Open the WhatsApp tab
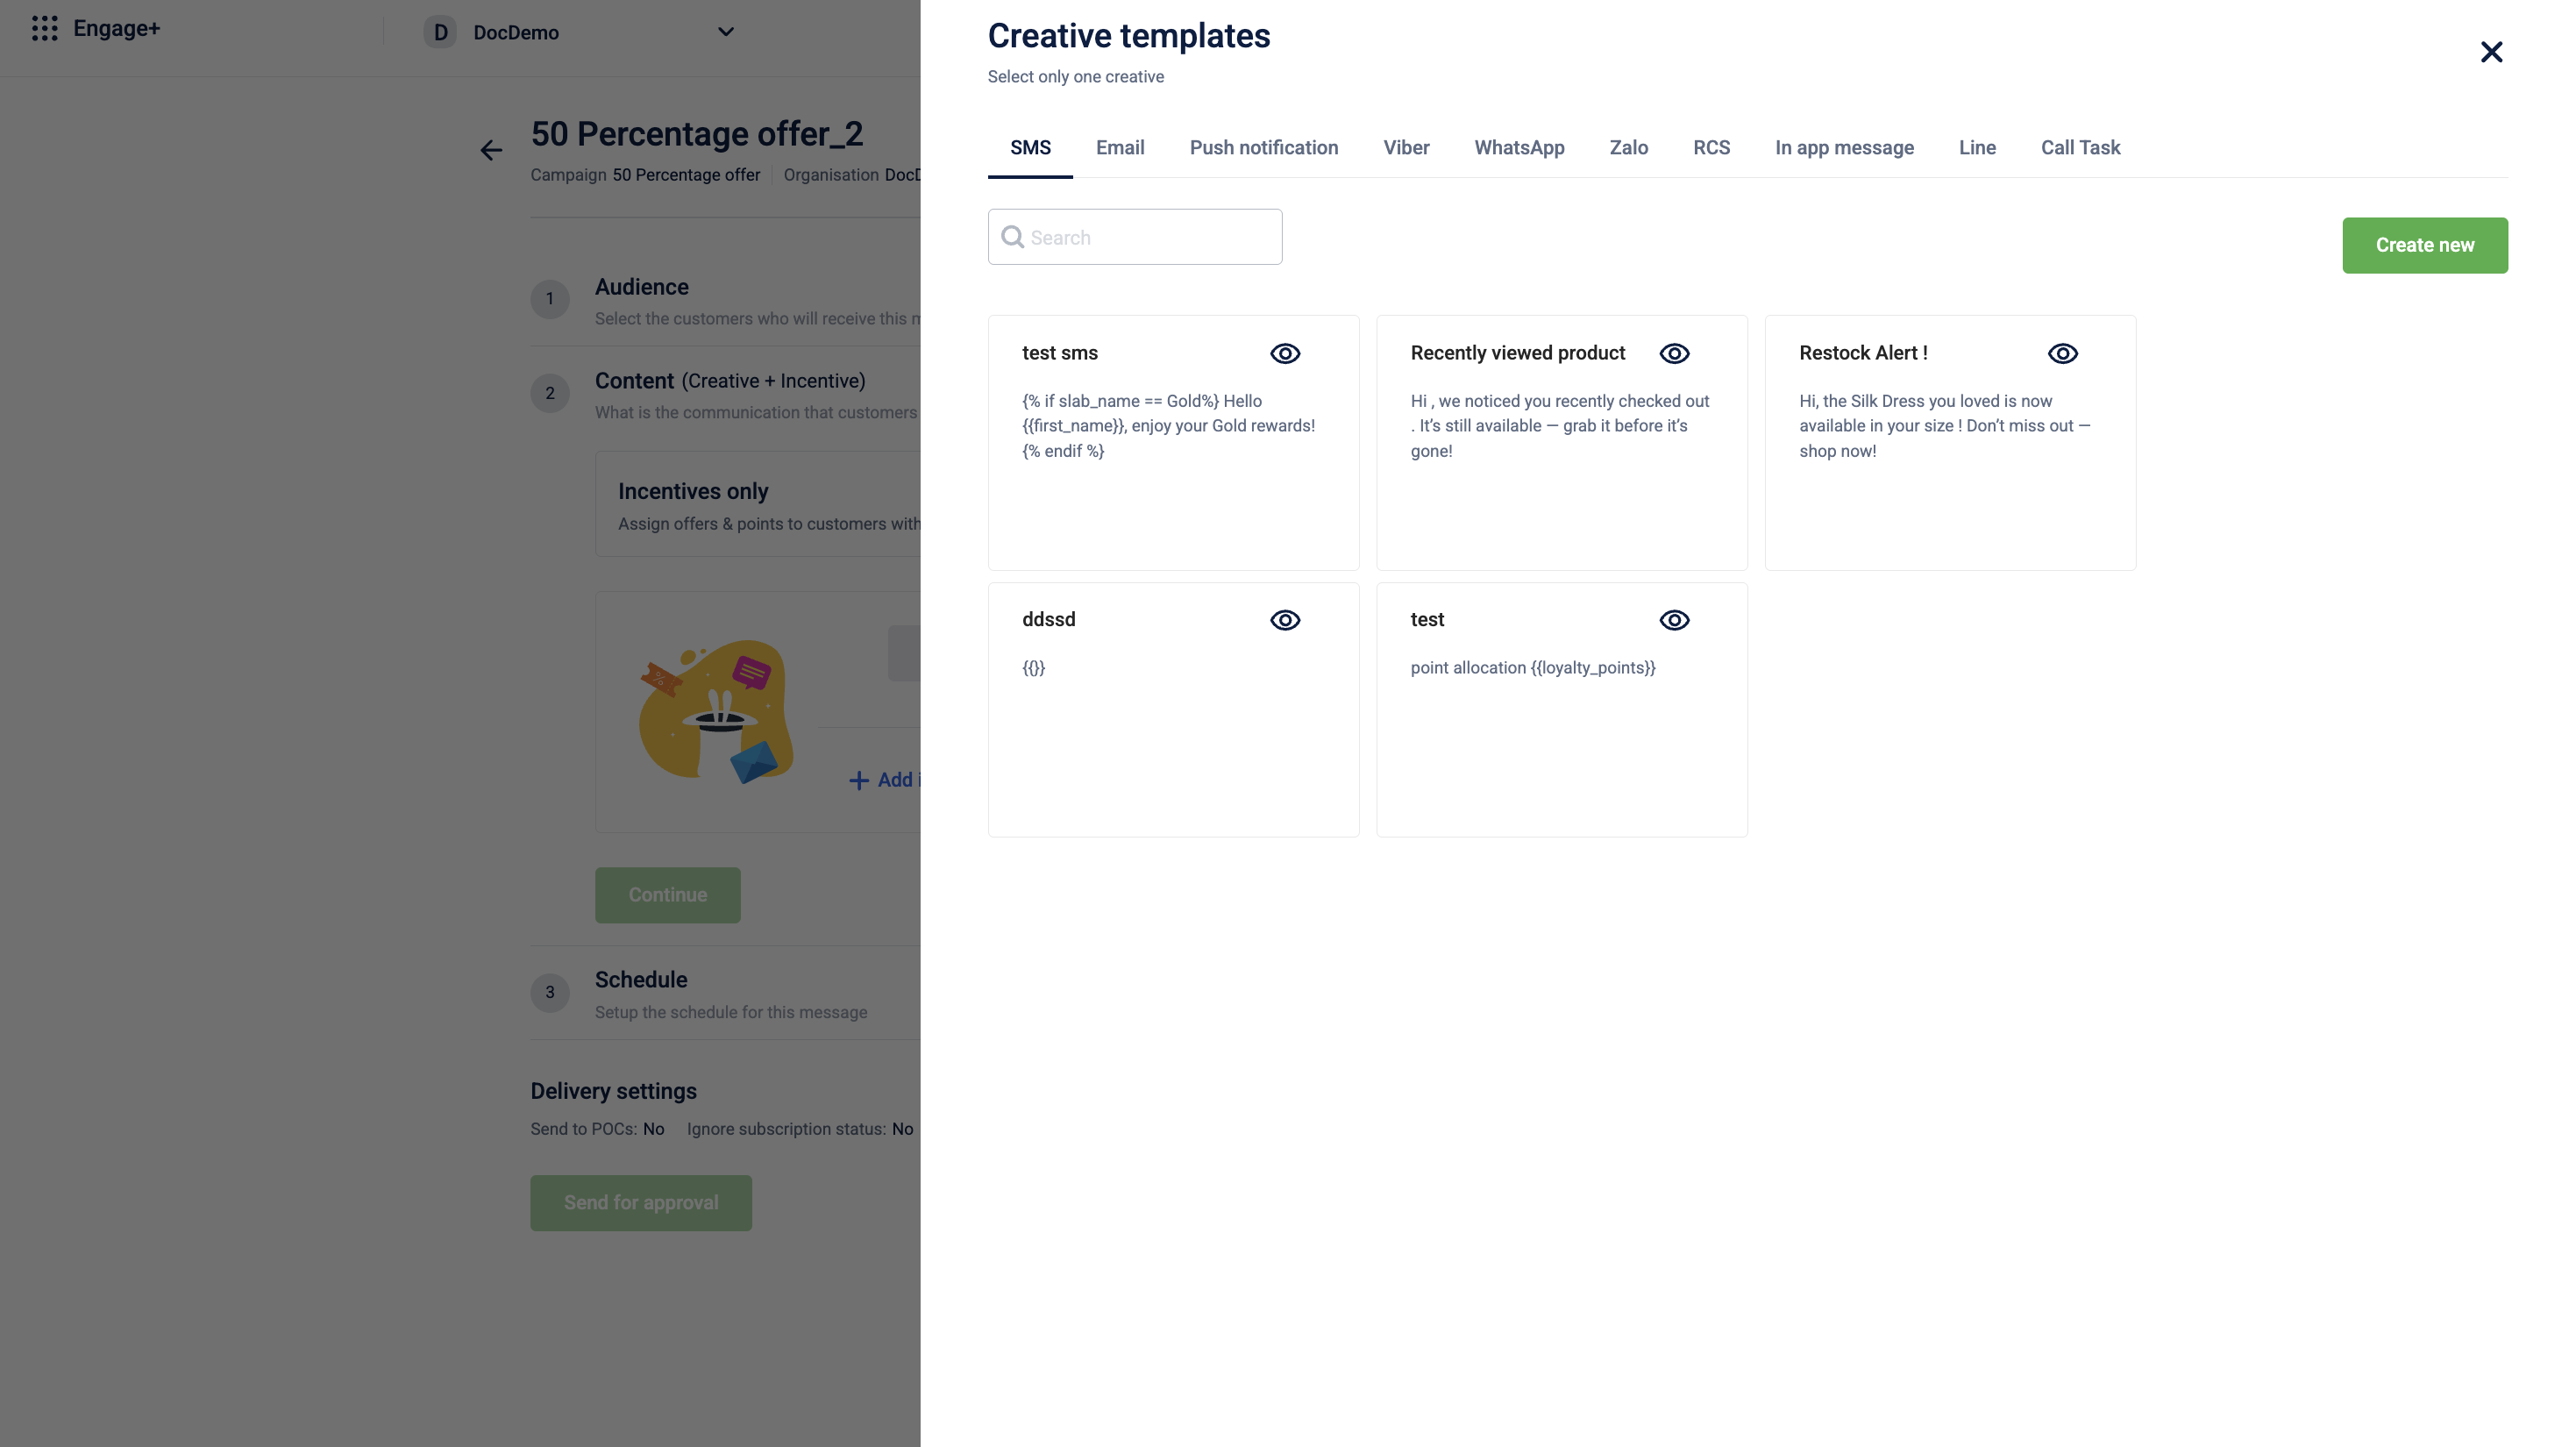 (x=1518, y=148)
